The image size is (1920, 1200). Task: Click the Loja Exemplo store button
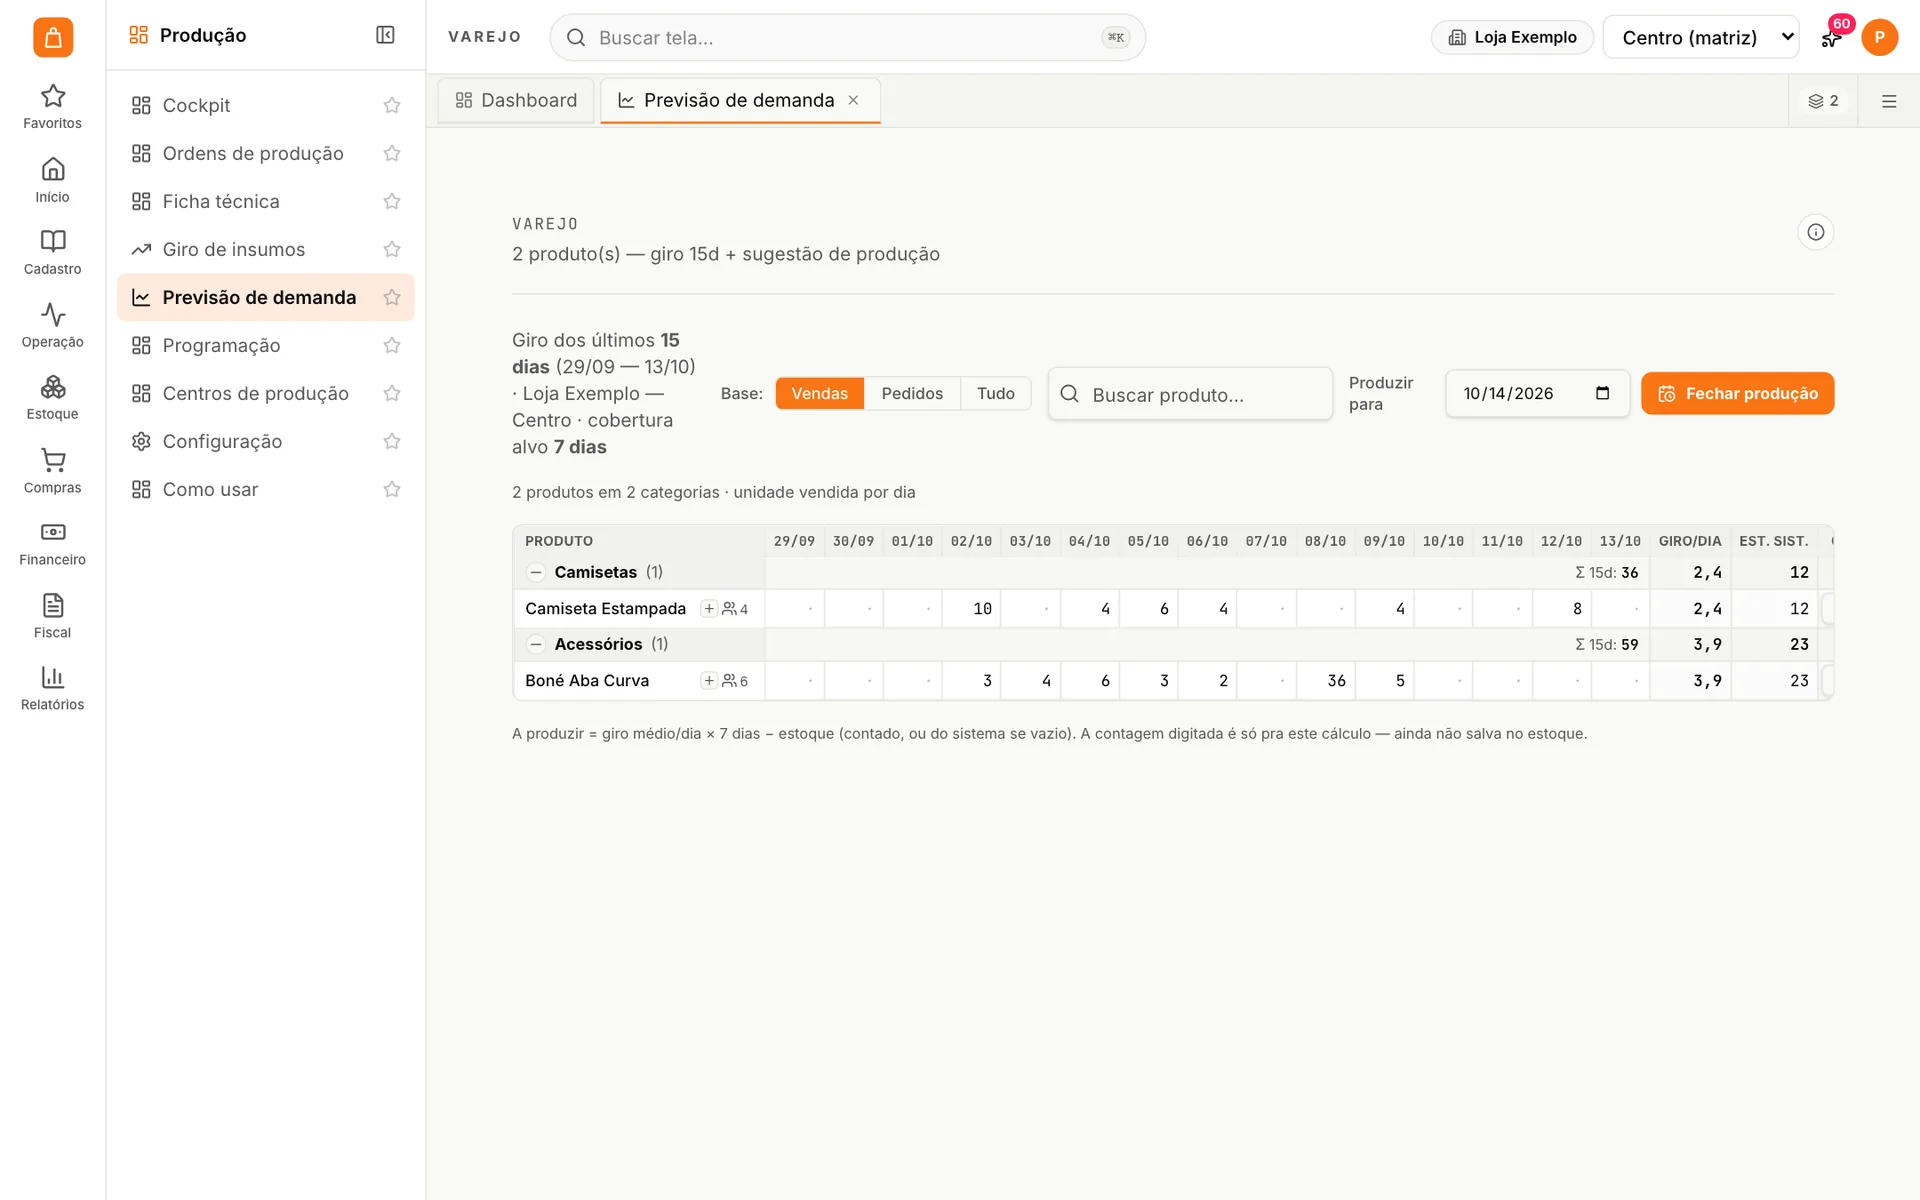[1512, 37]
